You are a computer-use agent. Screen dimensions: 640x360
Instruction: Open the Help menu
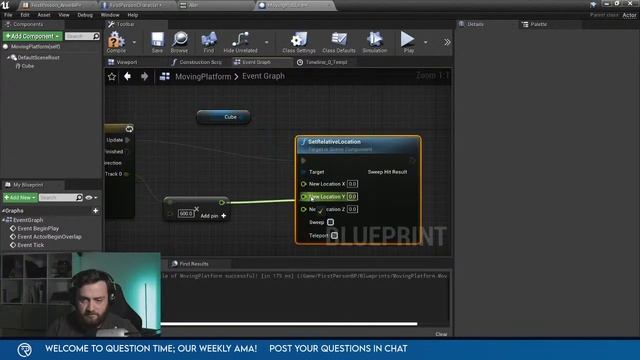click(133, 15)
